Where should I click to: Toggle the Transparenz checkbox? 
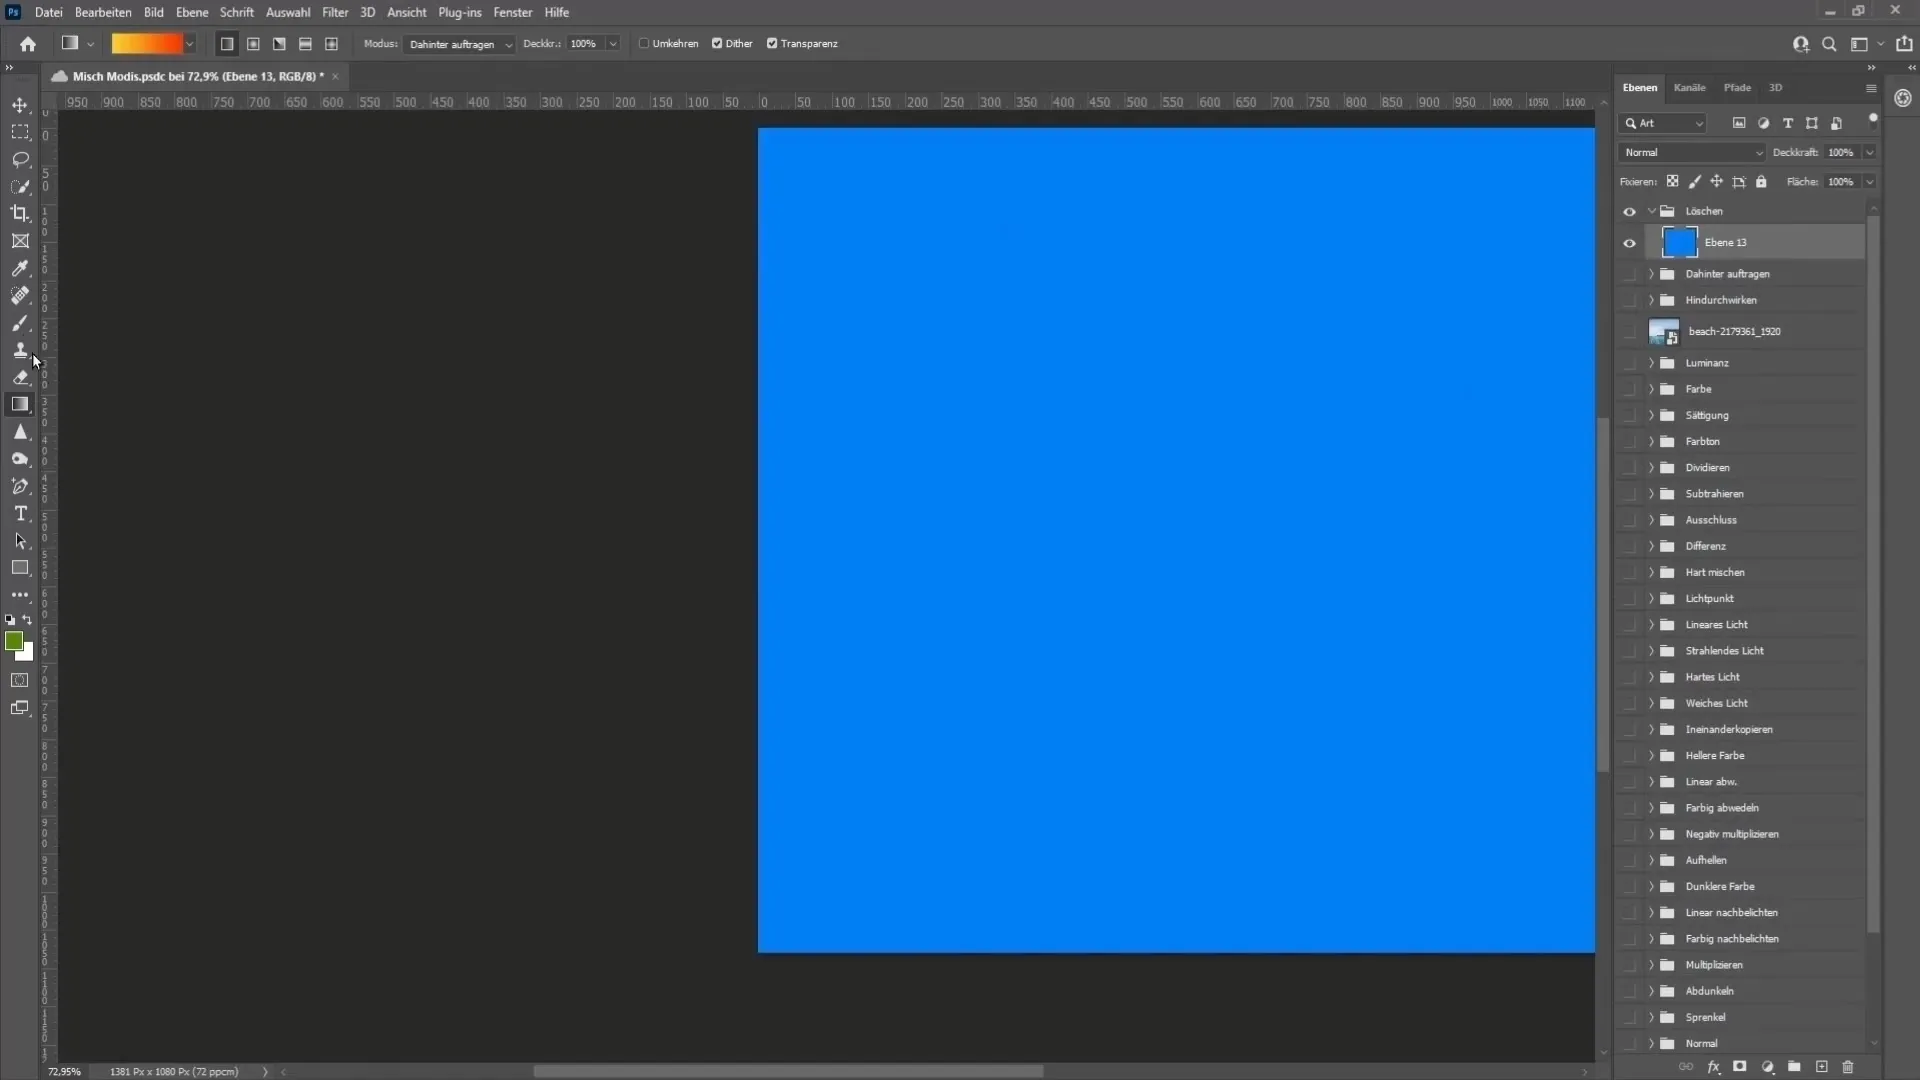tap(771, 44)
